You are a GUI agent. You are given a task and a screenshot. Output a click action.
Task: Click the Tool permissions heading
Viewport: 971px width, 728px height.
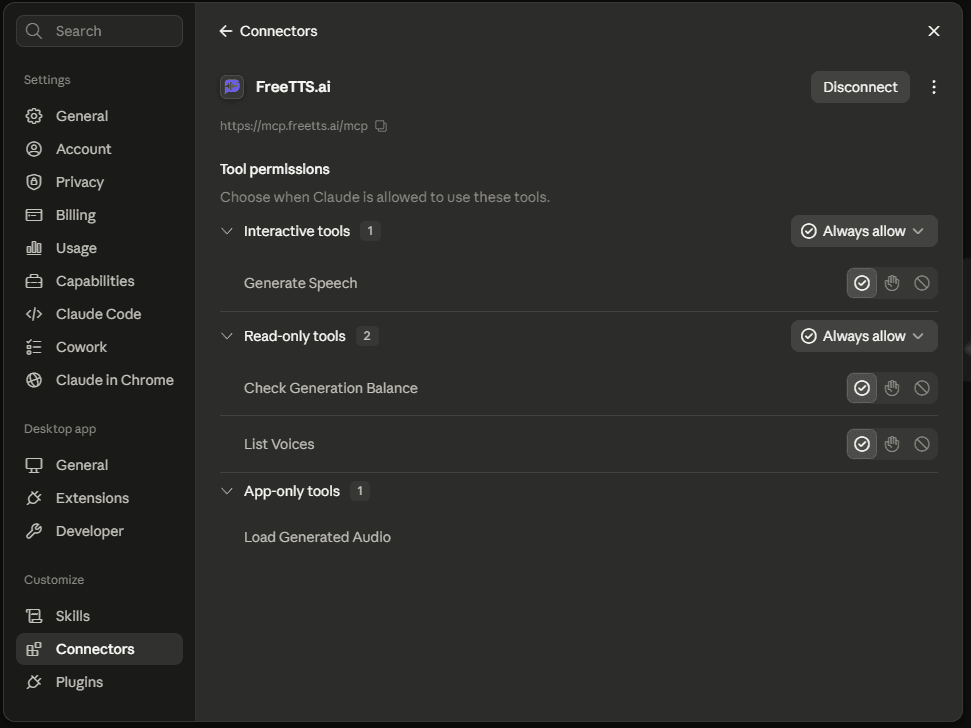click(x=274, y=169)
